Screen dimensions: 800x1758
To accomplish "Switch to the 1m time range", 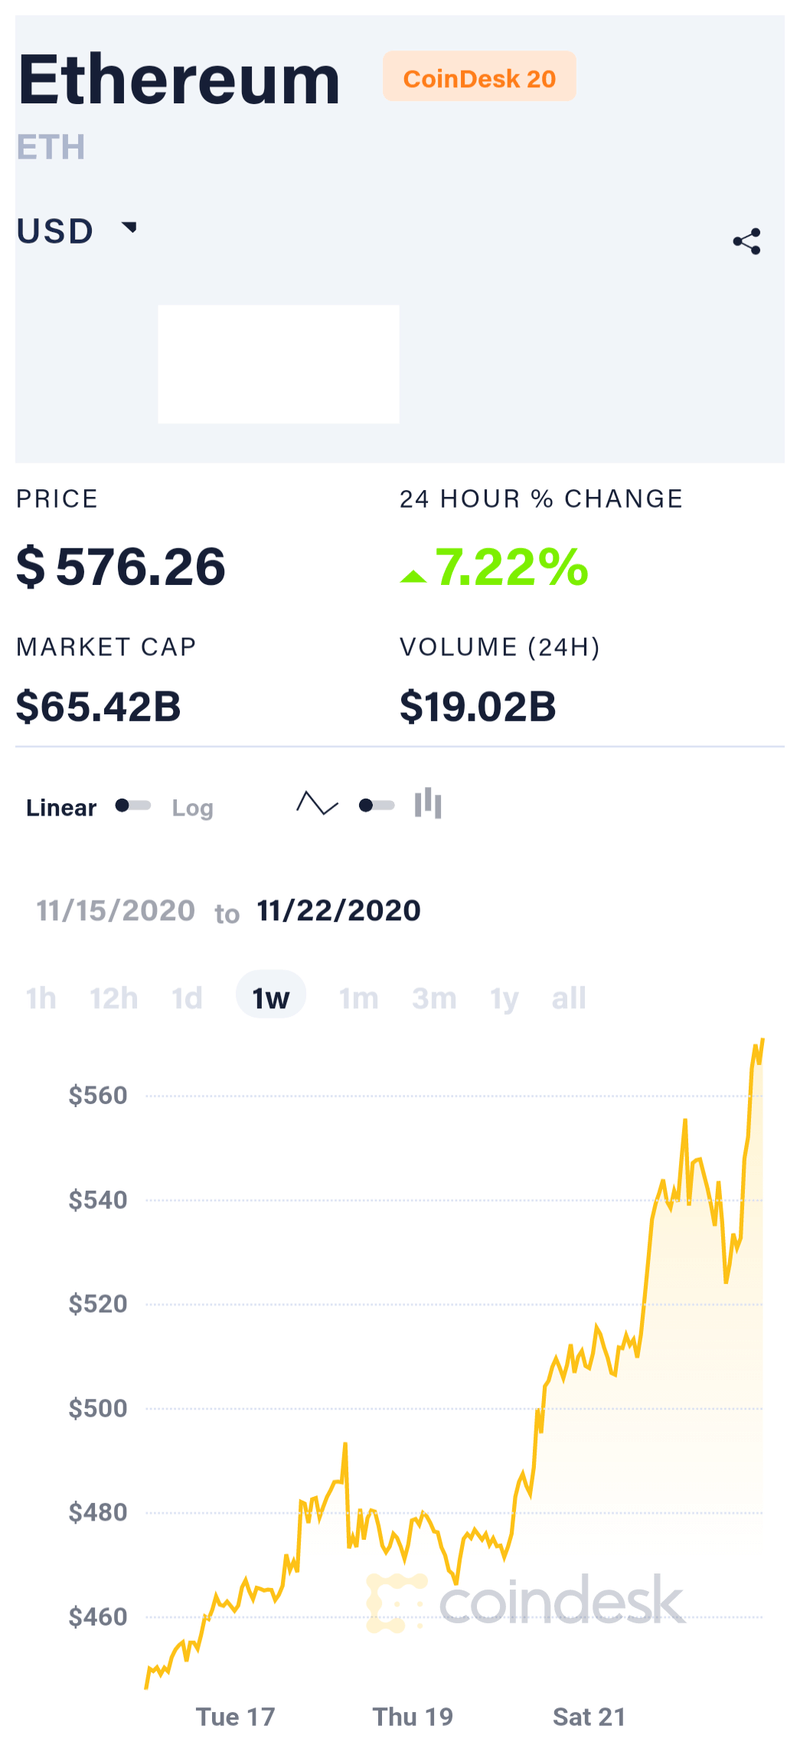I will [358, 998].
